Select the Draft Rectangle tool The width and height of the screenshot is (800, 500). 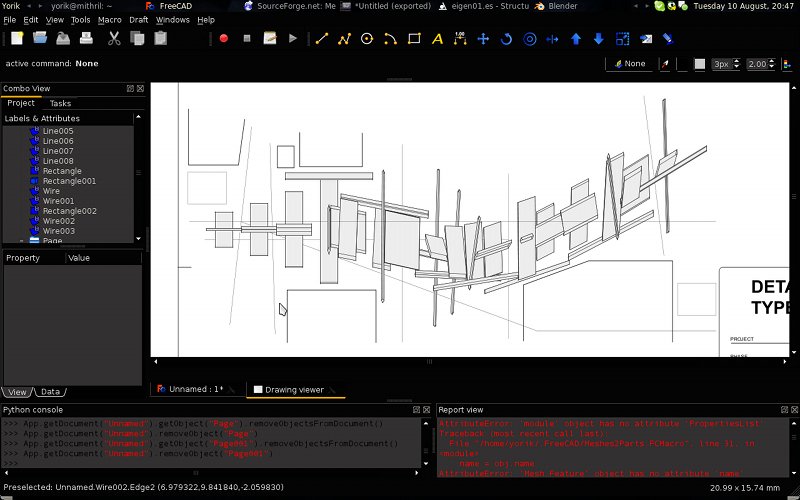[414, 39]
